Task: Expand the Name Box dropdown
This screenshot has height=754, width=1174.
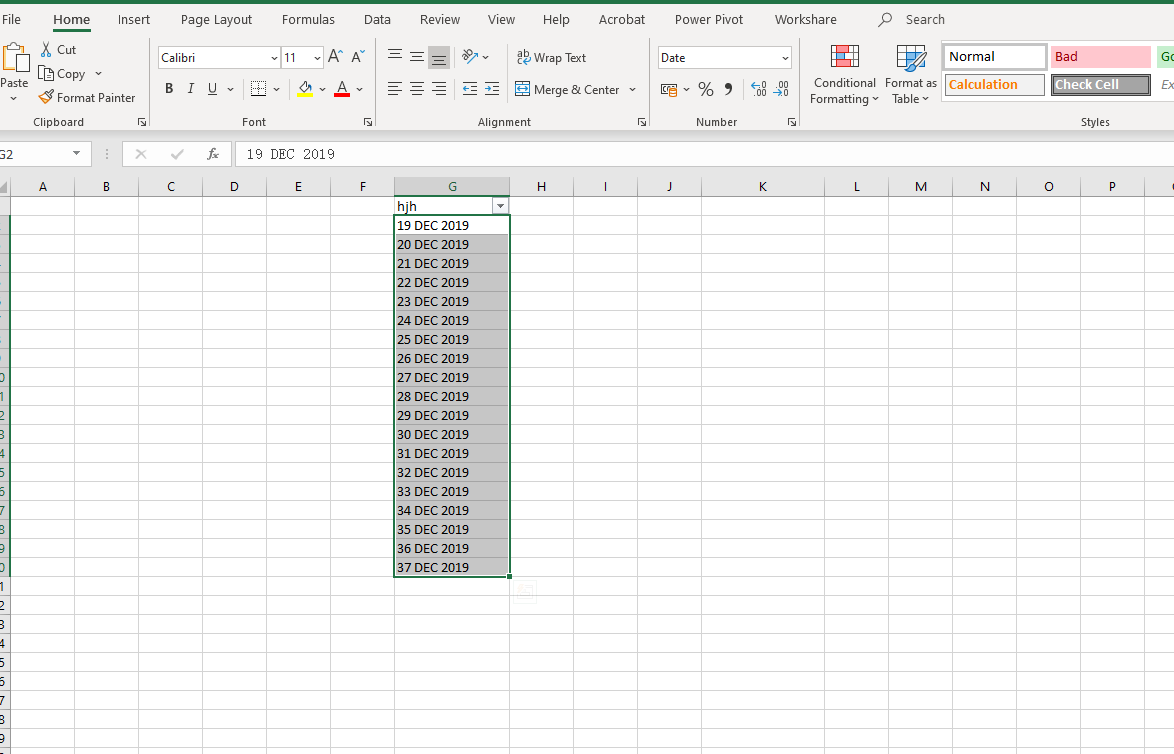Action: tap(76, 153)
